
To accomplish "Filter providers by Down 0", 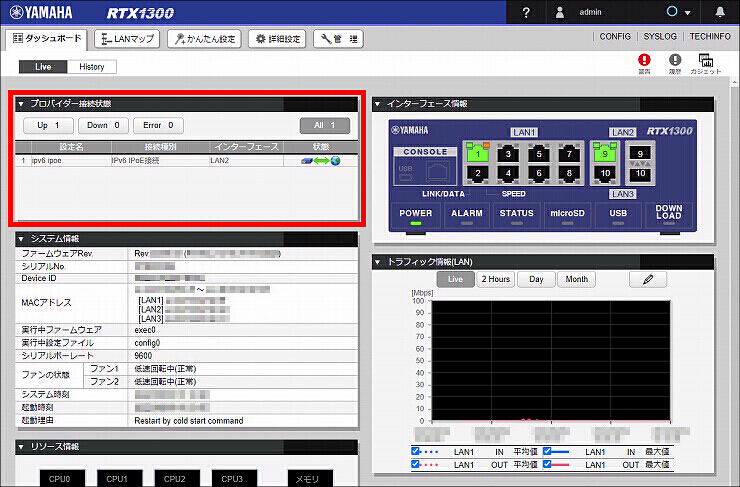I will pos(103,126).
